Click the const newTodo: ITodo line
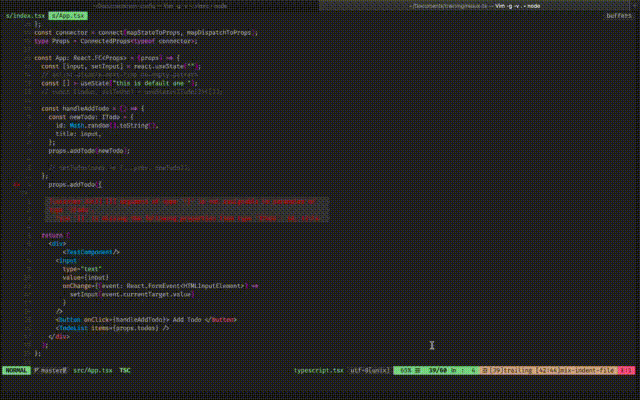 (91, 117)
